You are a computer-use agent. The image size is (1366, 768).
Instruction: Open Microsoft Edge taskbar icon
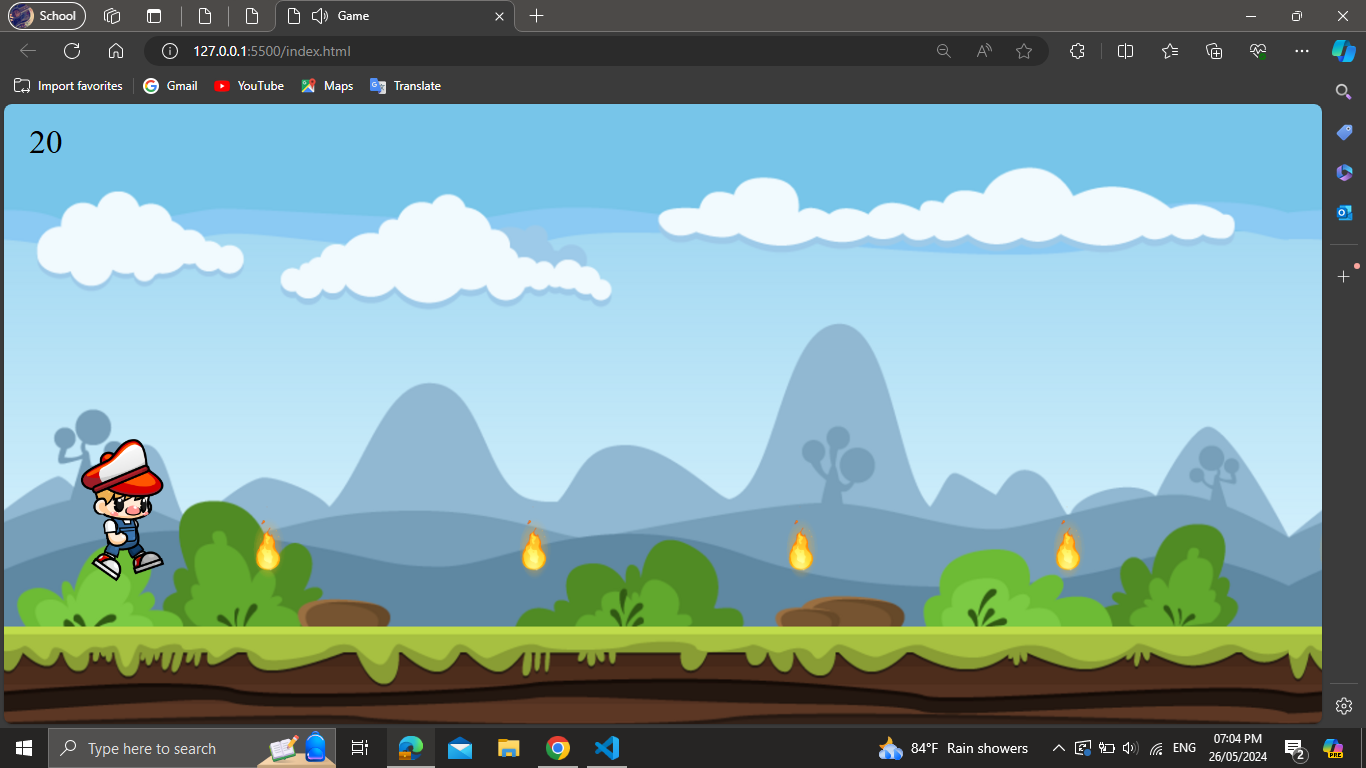point(411,748)
